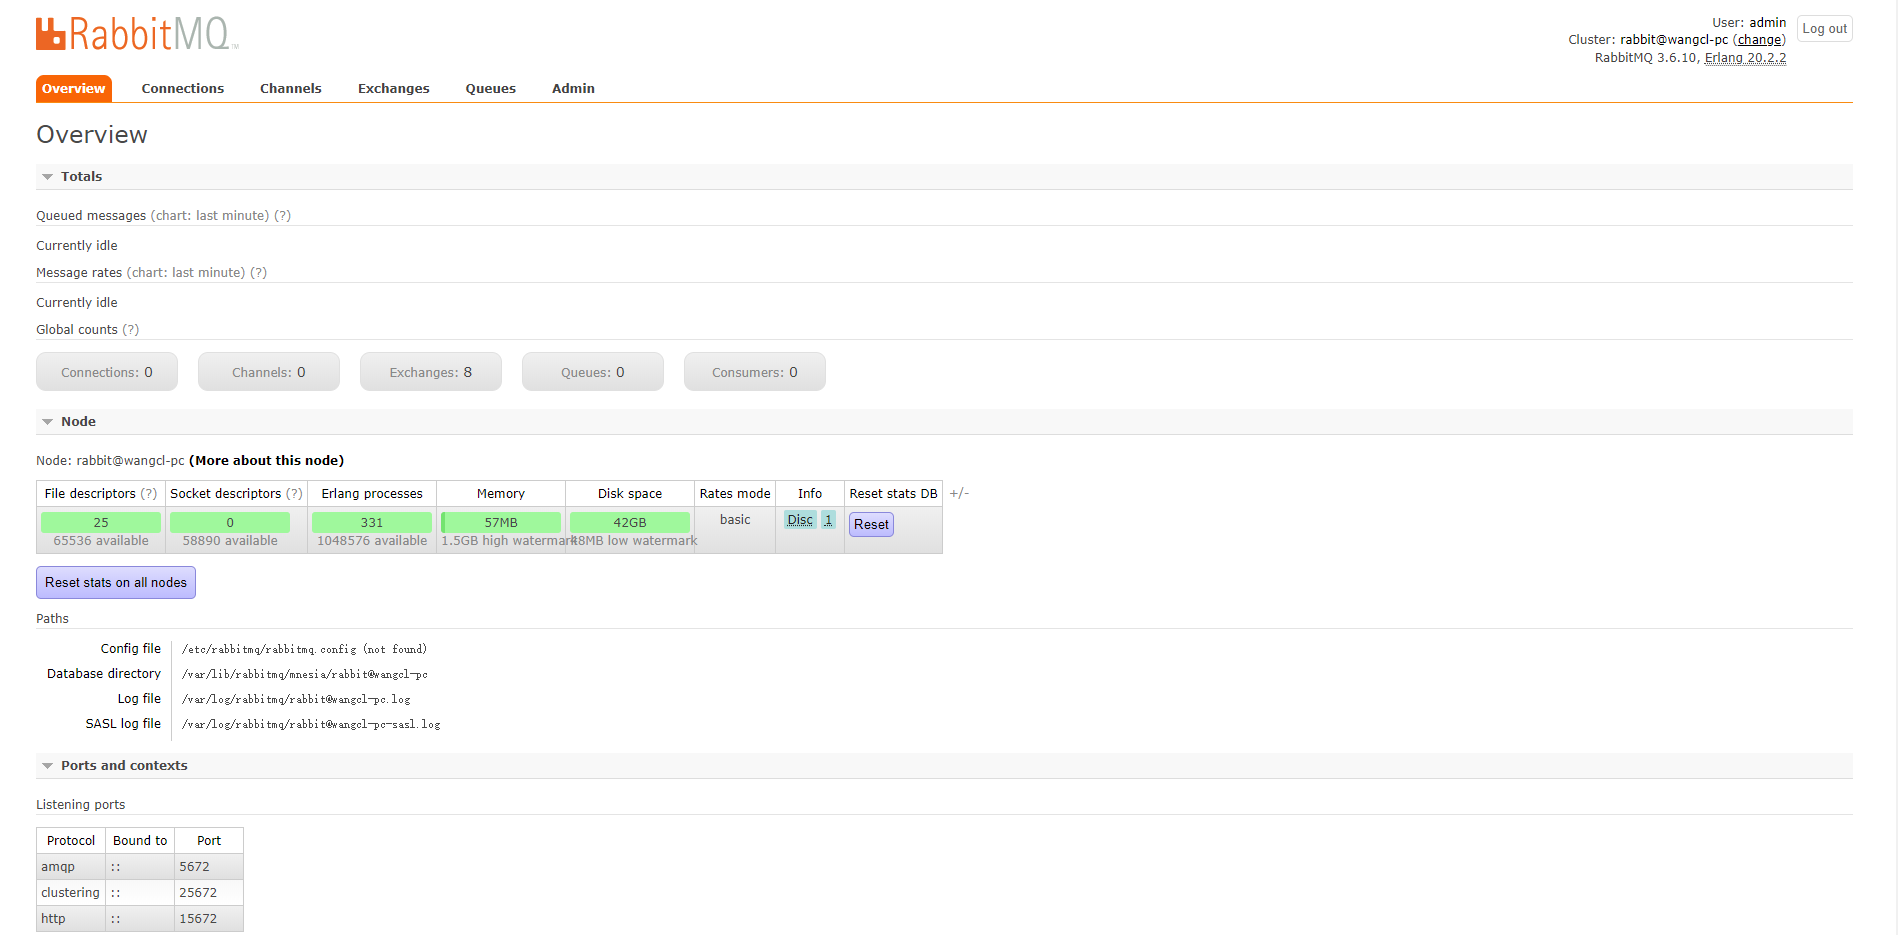Click the Memory 57MB usage bar
Image resolution: width=1898 pixels, height=935 pixels.
coord(501,522)
